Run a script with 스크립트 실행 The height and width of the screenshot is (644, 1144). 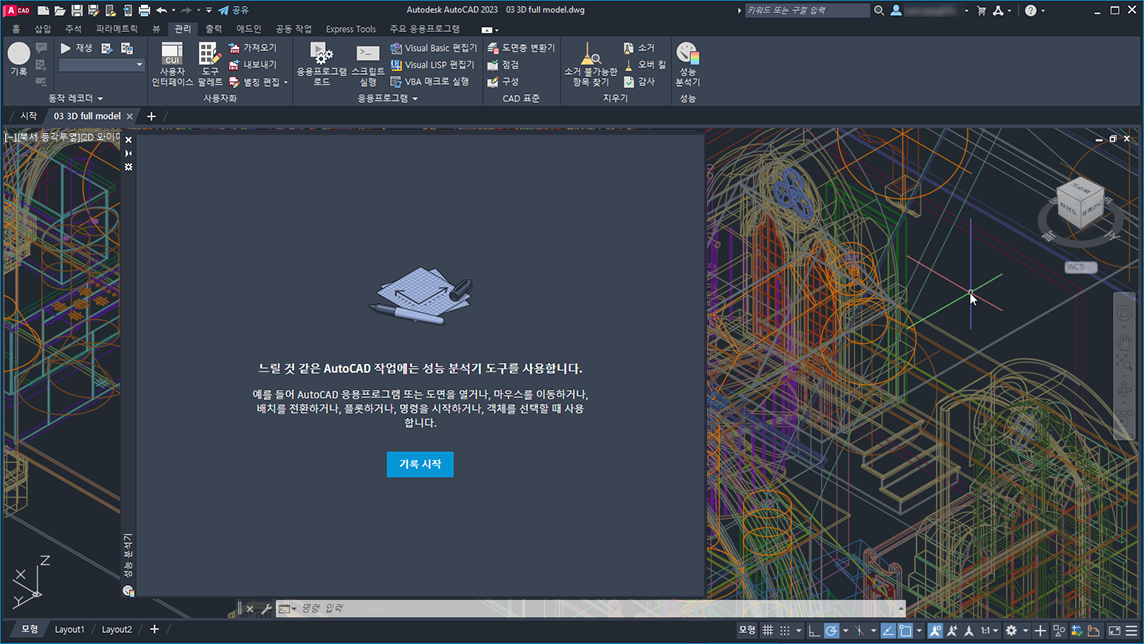pos(368,64)
